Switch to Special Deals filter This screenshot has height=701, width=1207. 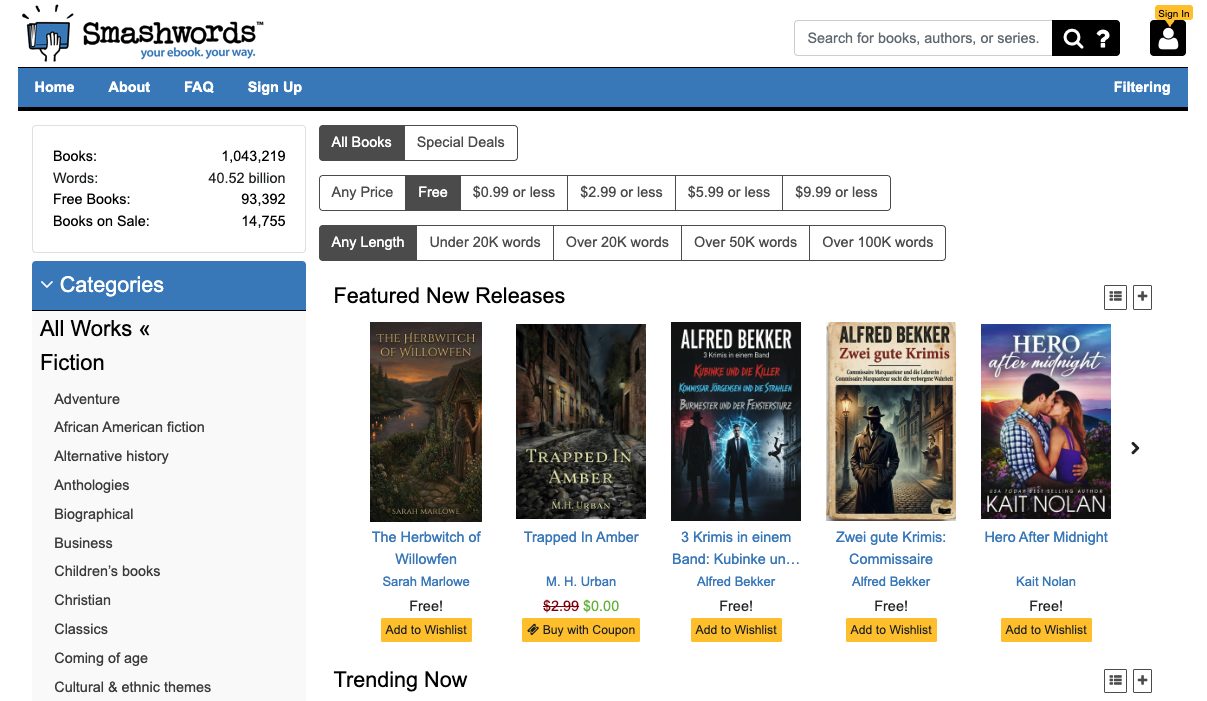pos(460,142)
